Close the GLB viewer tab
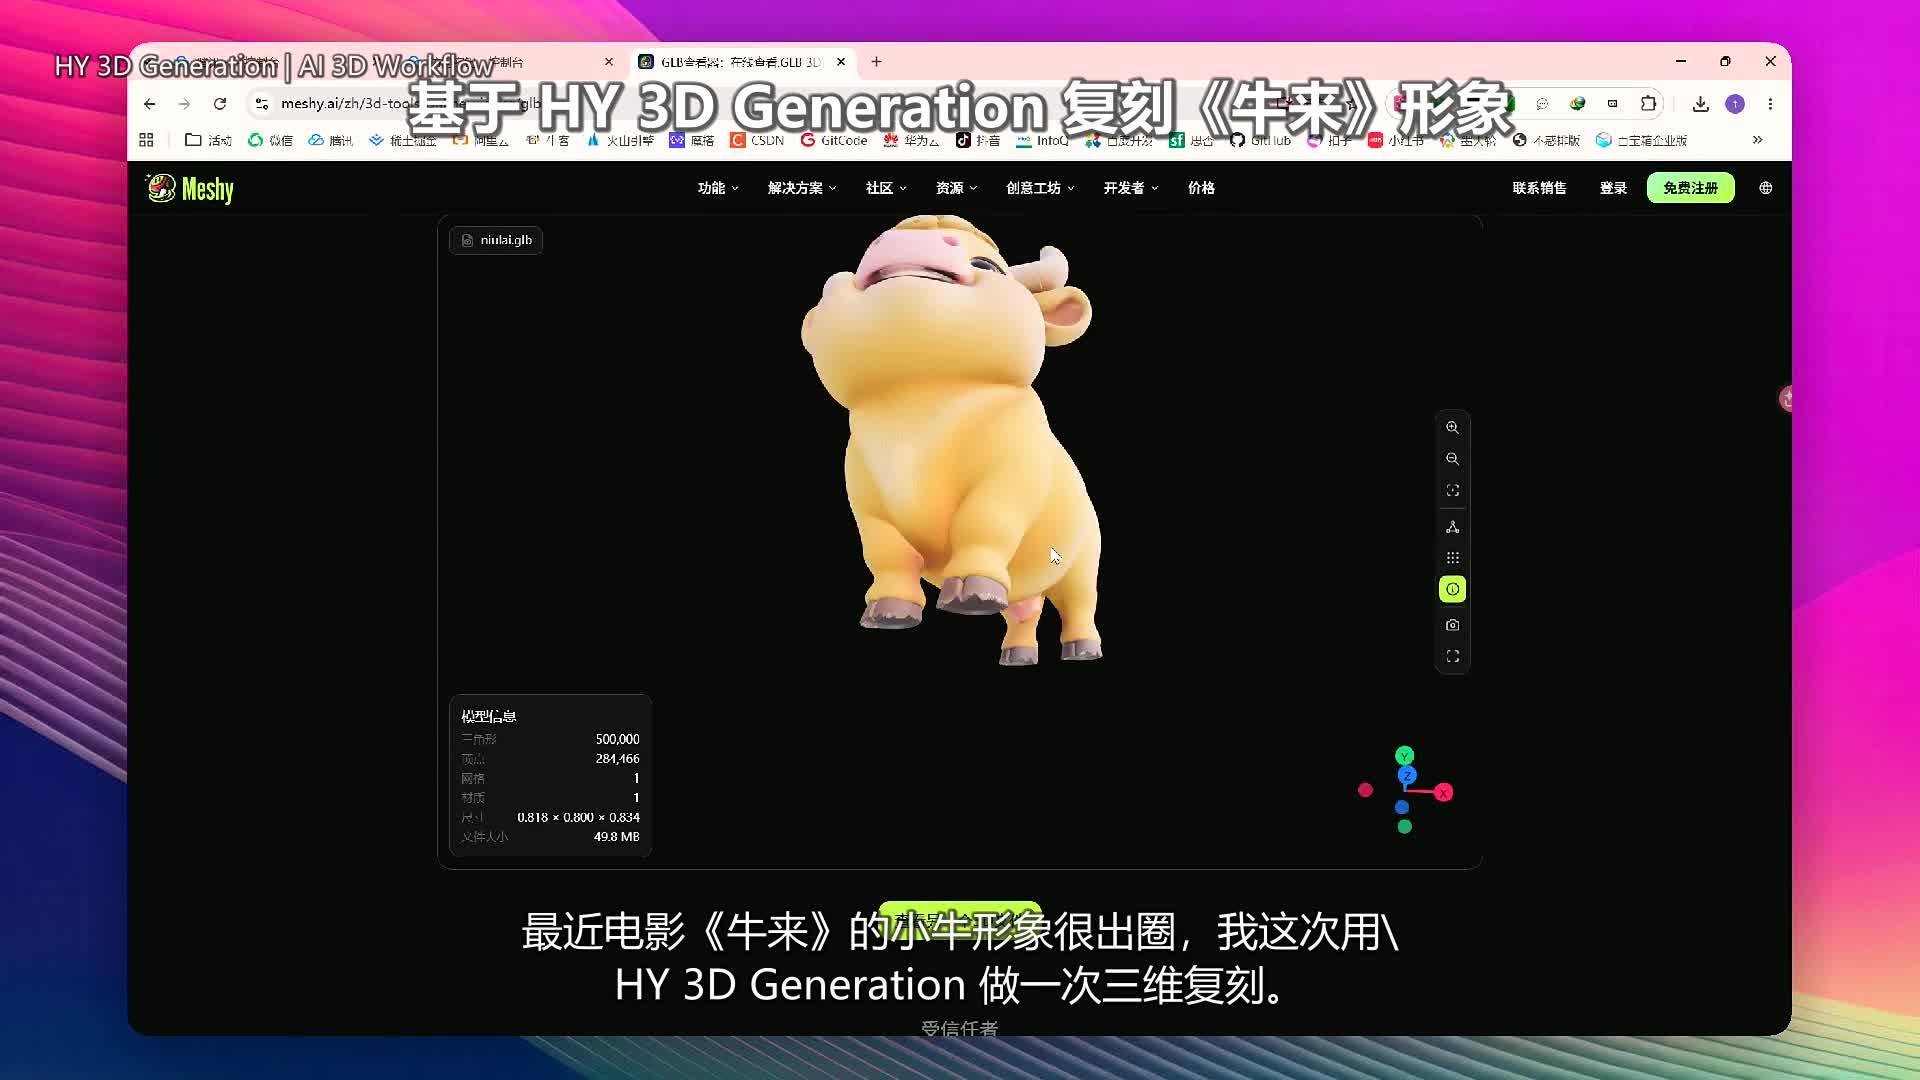1920x1080 pixels. (x=841, y=62)
